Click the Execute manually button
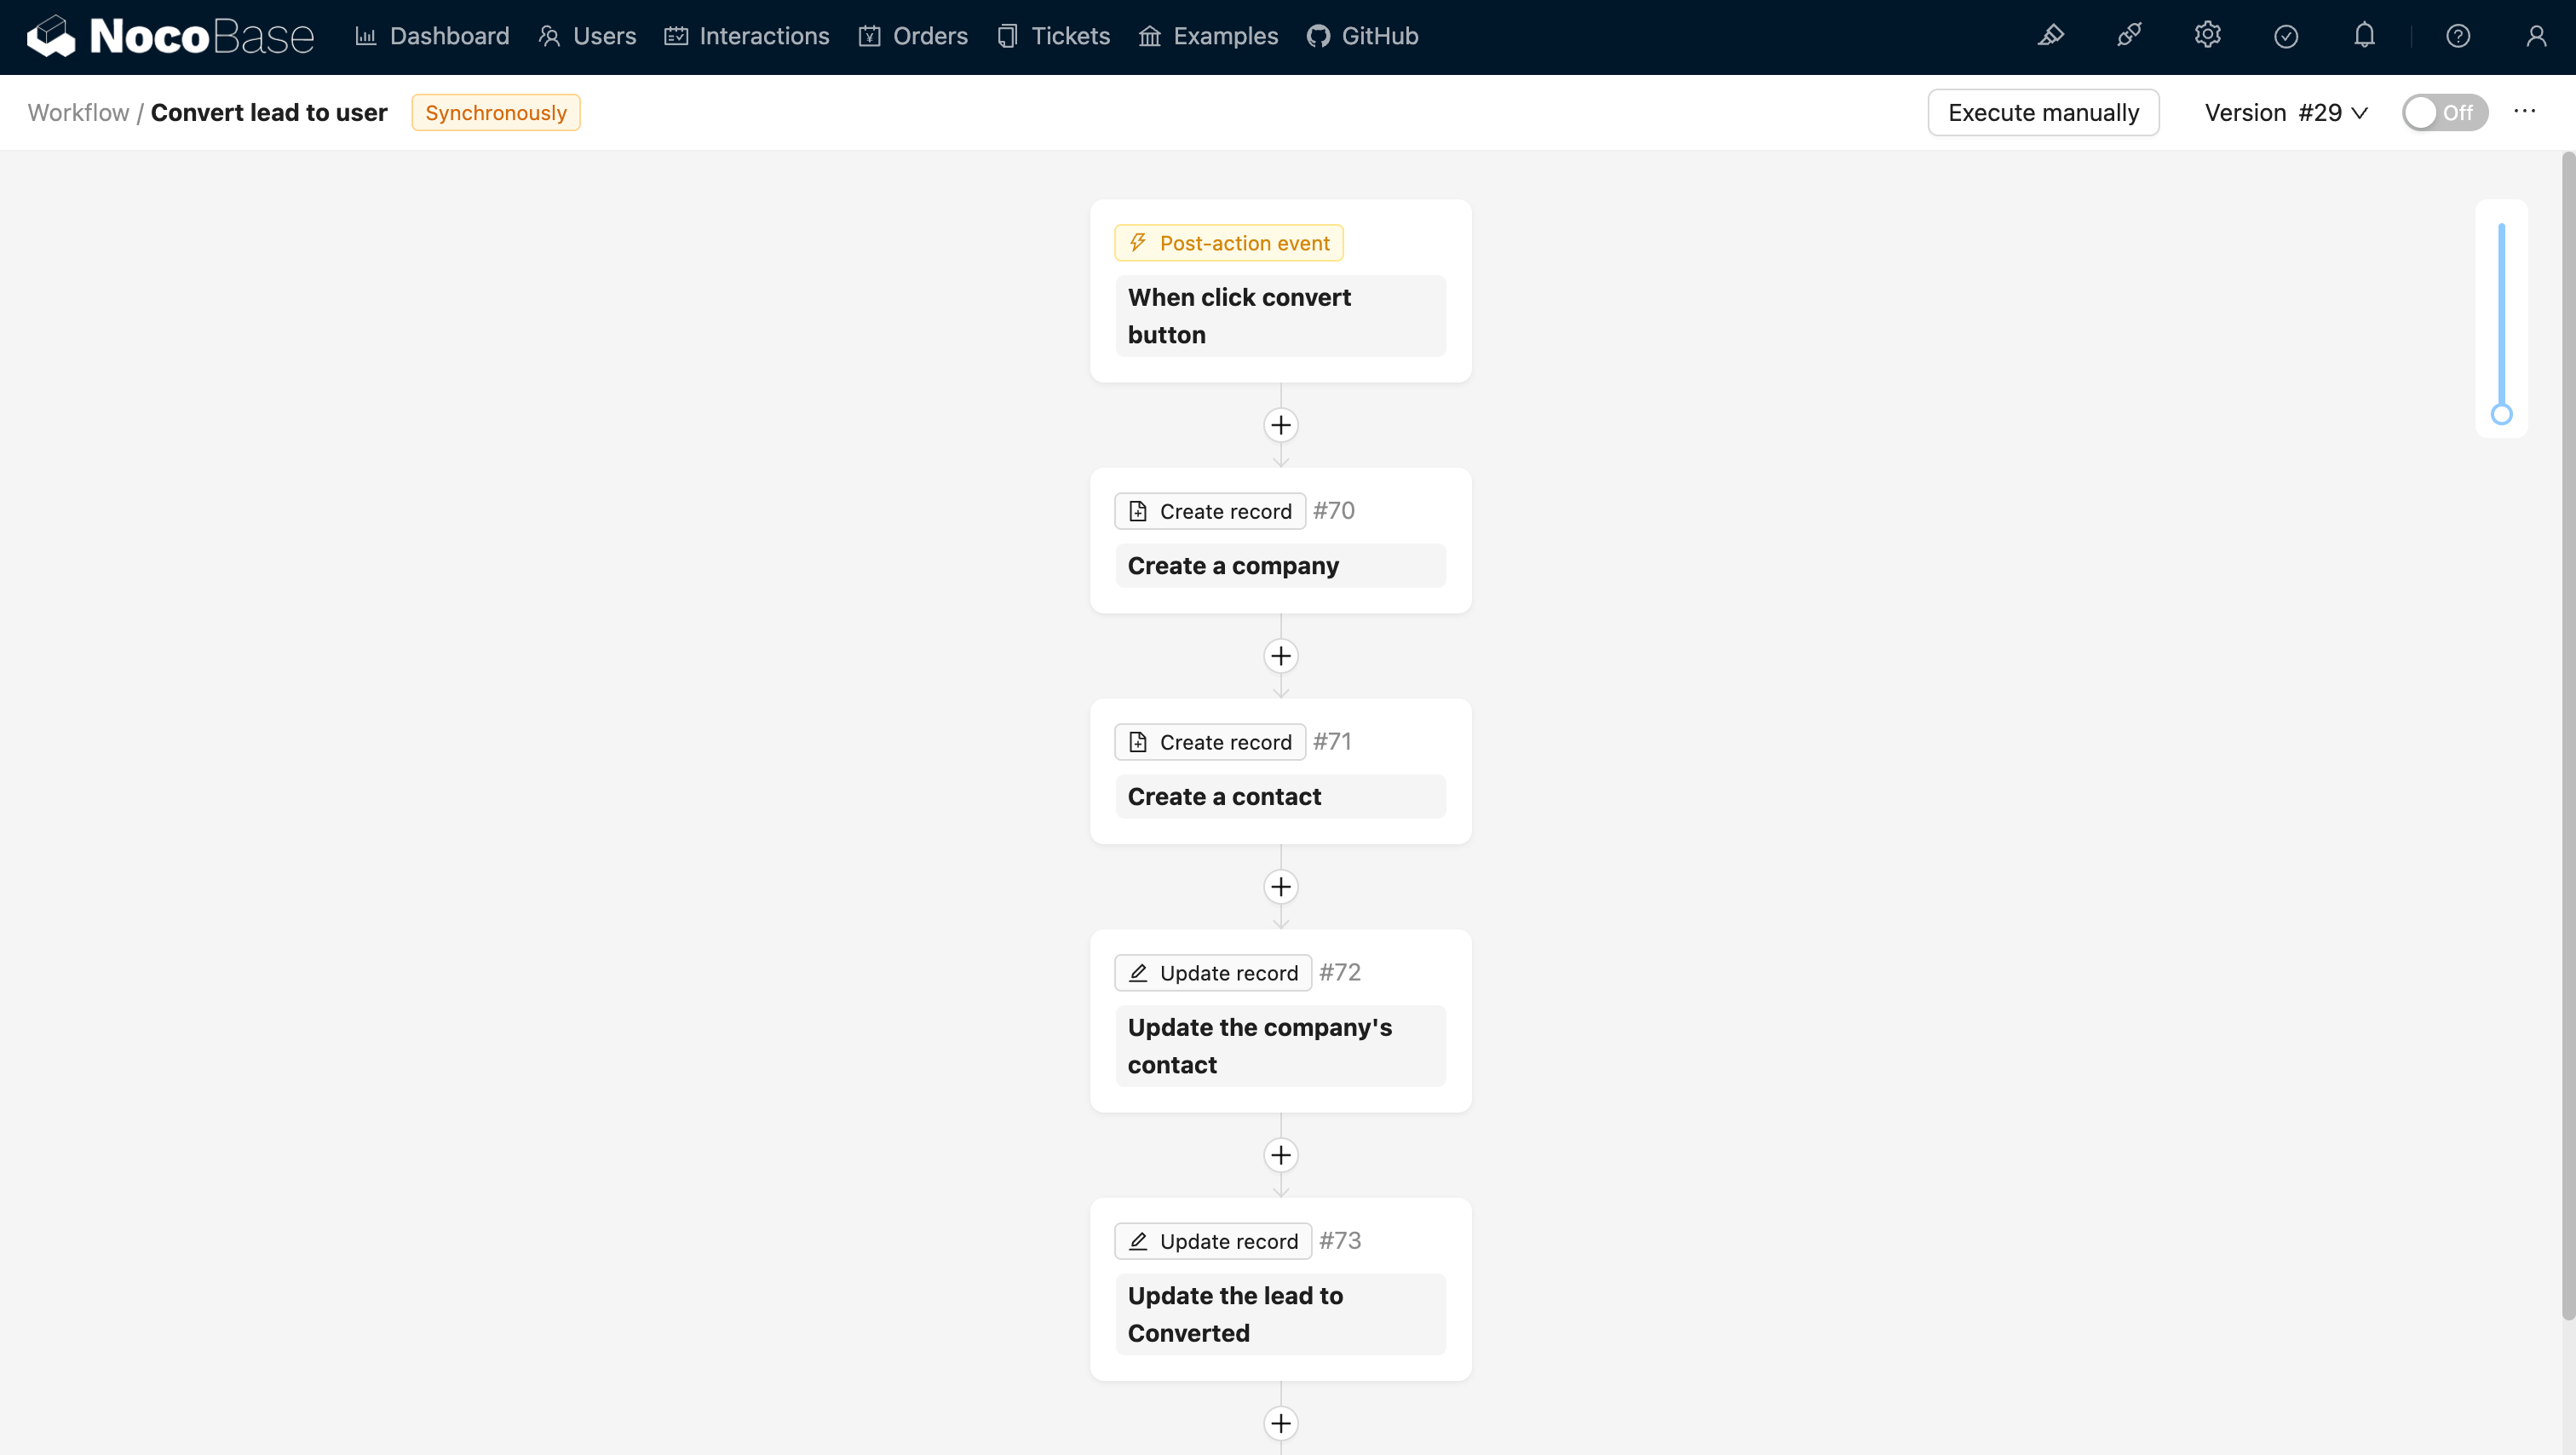 [2043, 112]
